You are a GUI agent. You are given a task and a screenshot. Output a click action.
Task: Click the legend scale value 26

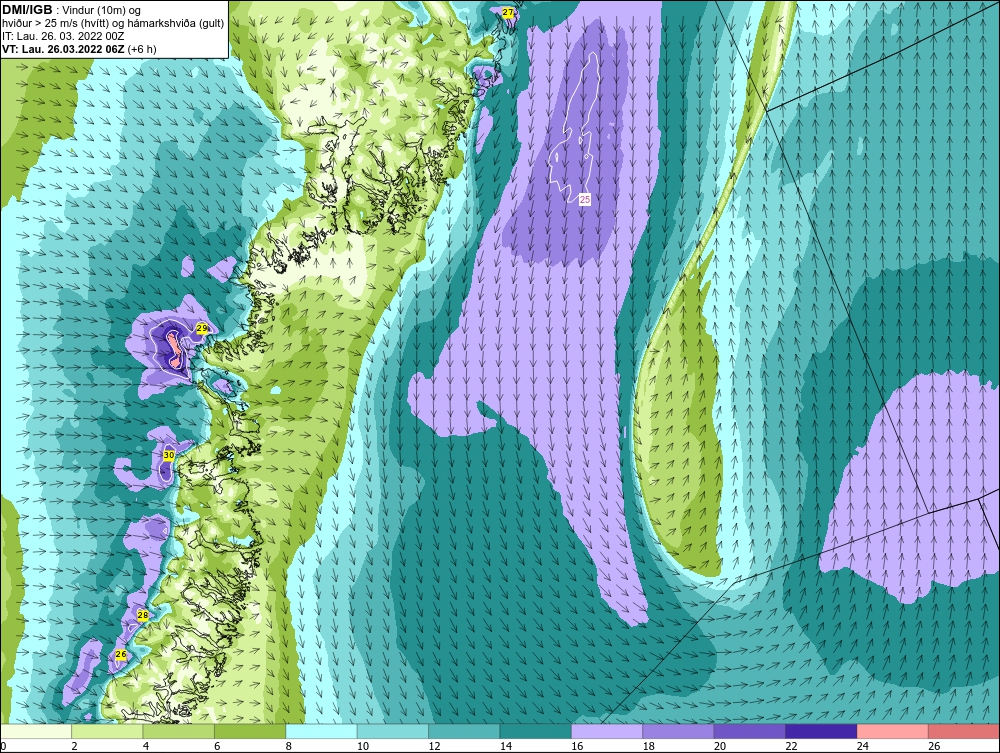pyautogui.click(x=934, y=746)
